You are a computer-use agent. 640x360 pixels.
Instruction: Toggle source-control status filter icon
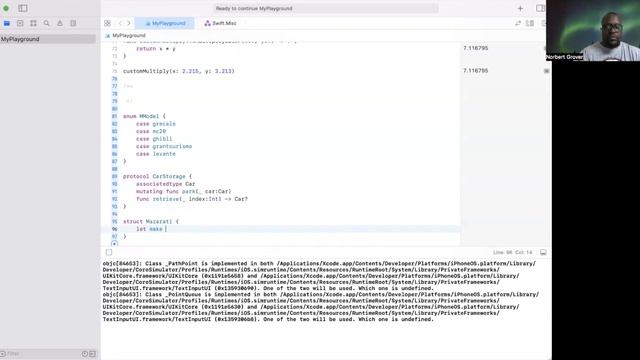[x=92, y=354]
